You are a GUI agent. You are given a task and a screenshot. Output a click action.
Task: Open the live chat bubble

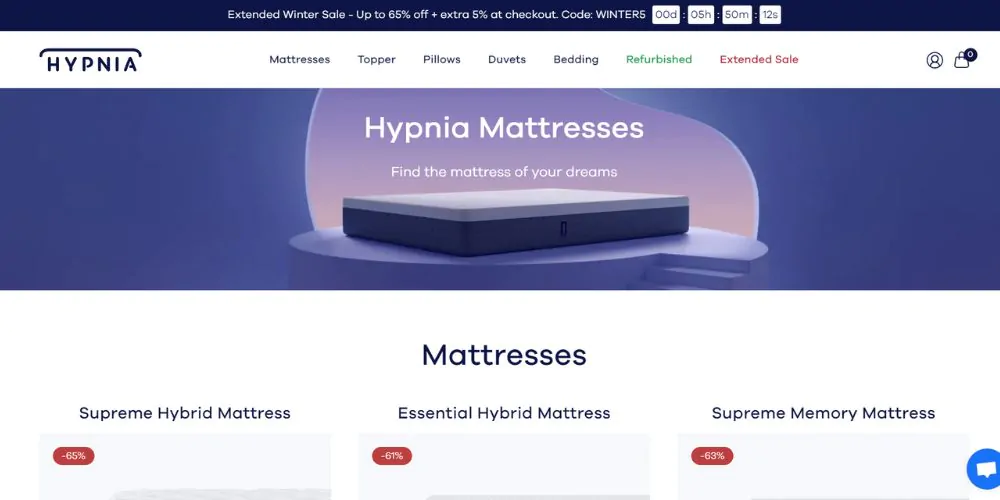[x=985, y=469]
